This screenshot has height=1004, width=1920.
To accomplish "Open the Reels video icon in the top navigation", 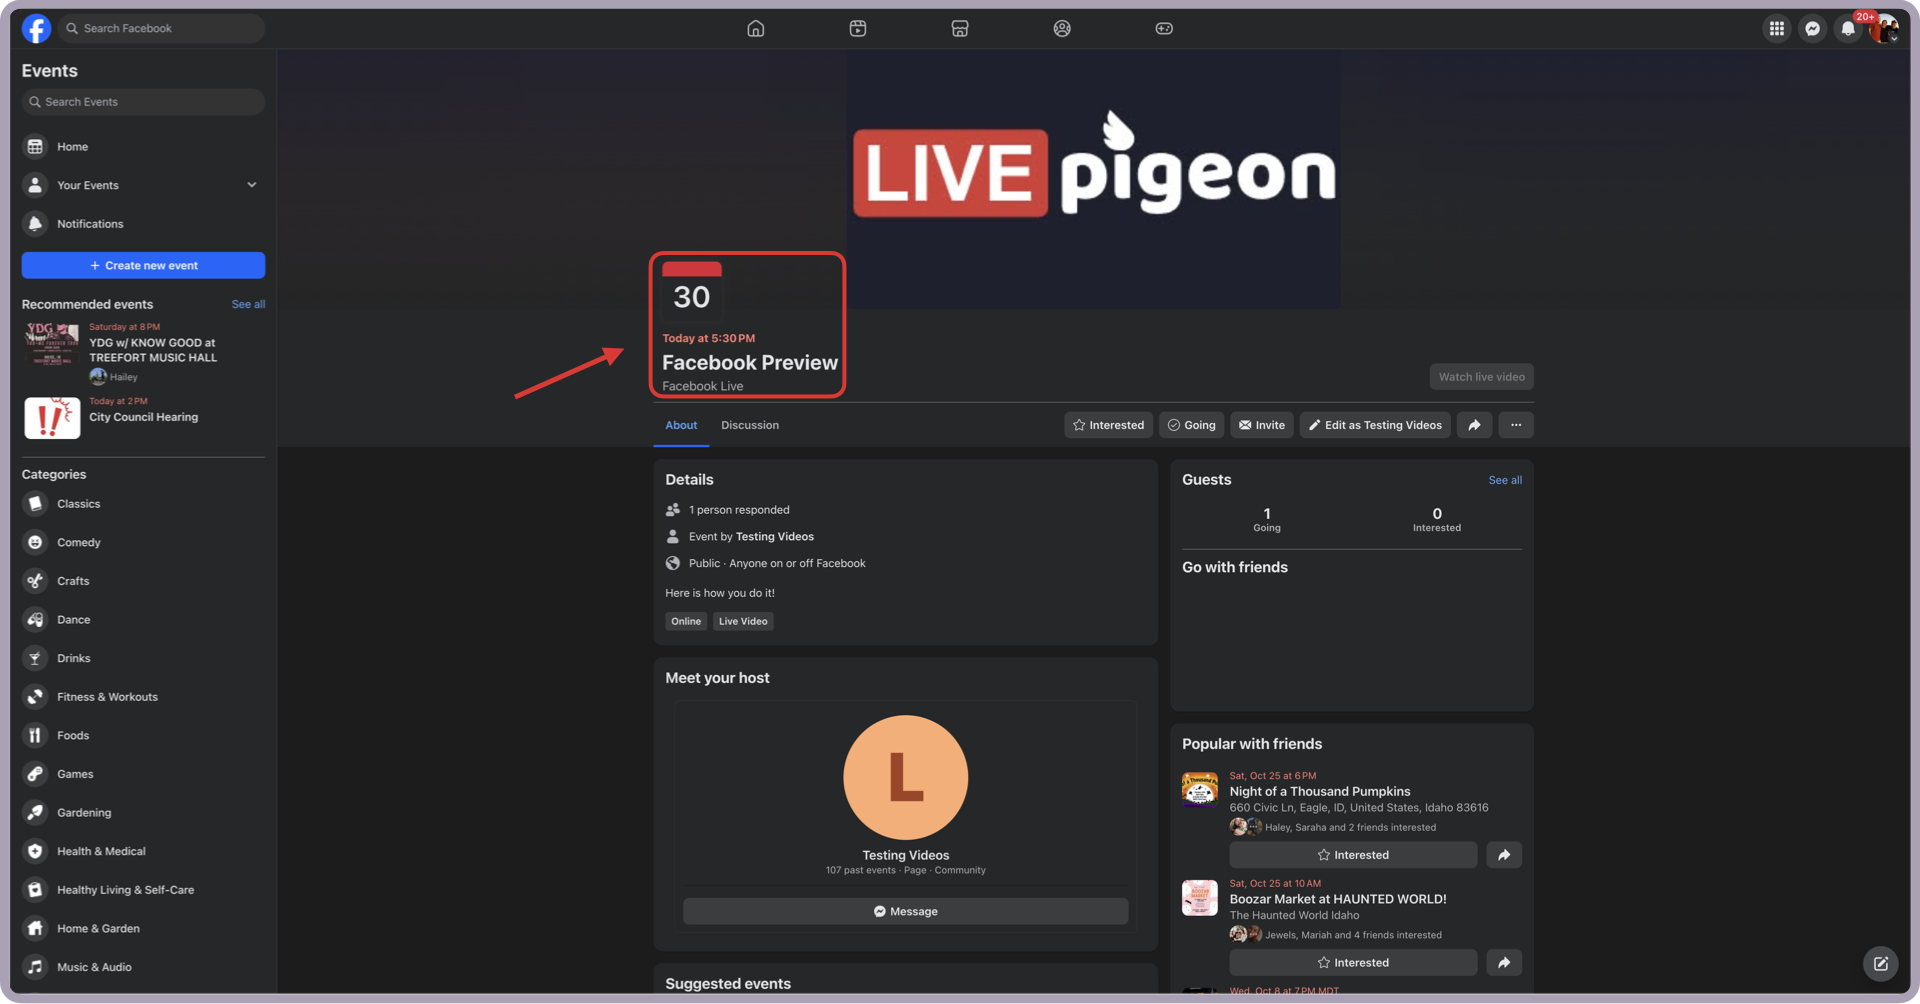I will (858, 28).
